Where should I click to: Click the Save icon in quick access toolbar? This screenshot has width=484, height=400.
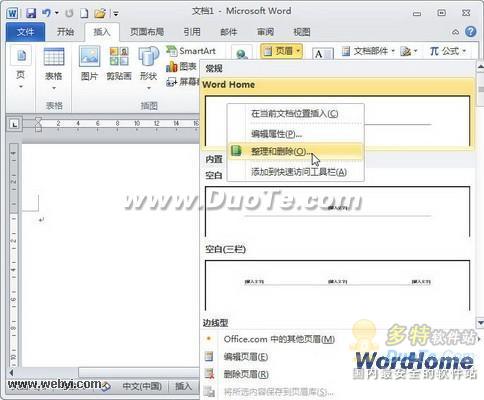[x=31, y=13]
